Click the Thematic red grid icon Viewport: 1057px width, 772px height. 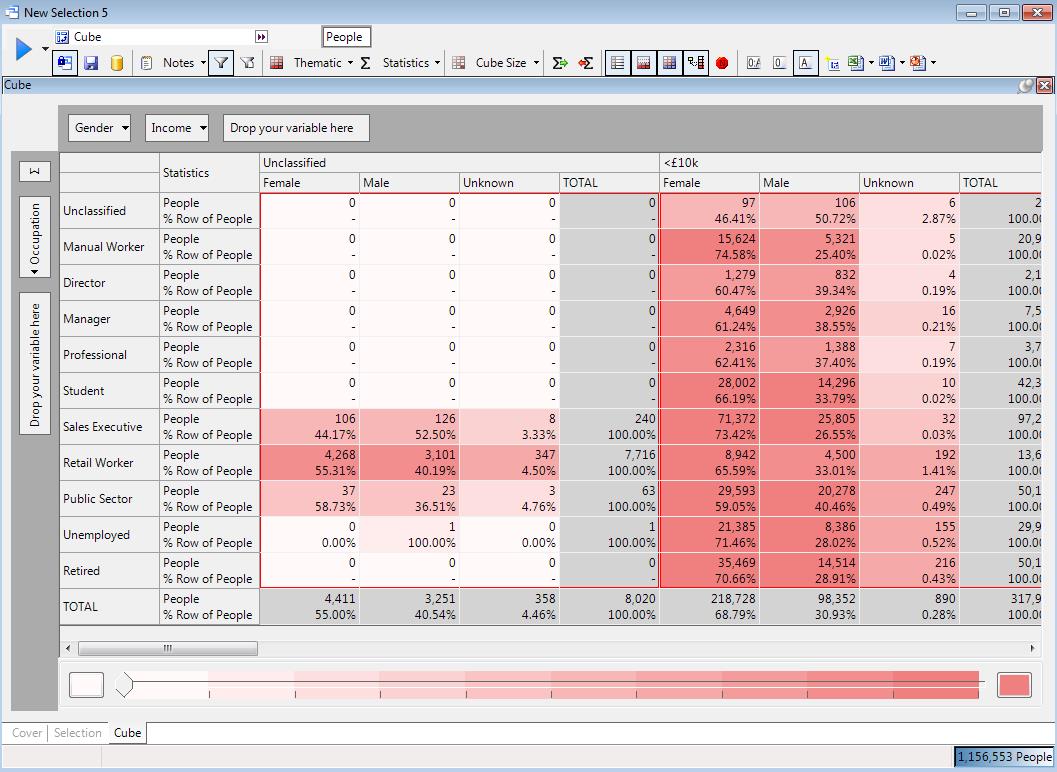click(x=276, y=63)
